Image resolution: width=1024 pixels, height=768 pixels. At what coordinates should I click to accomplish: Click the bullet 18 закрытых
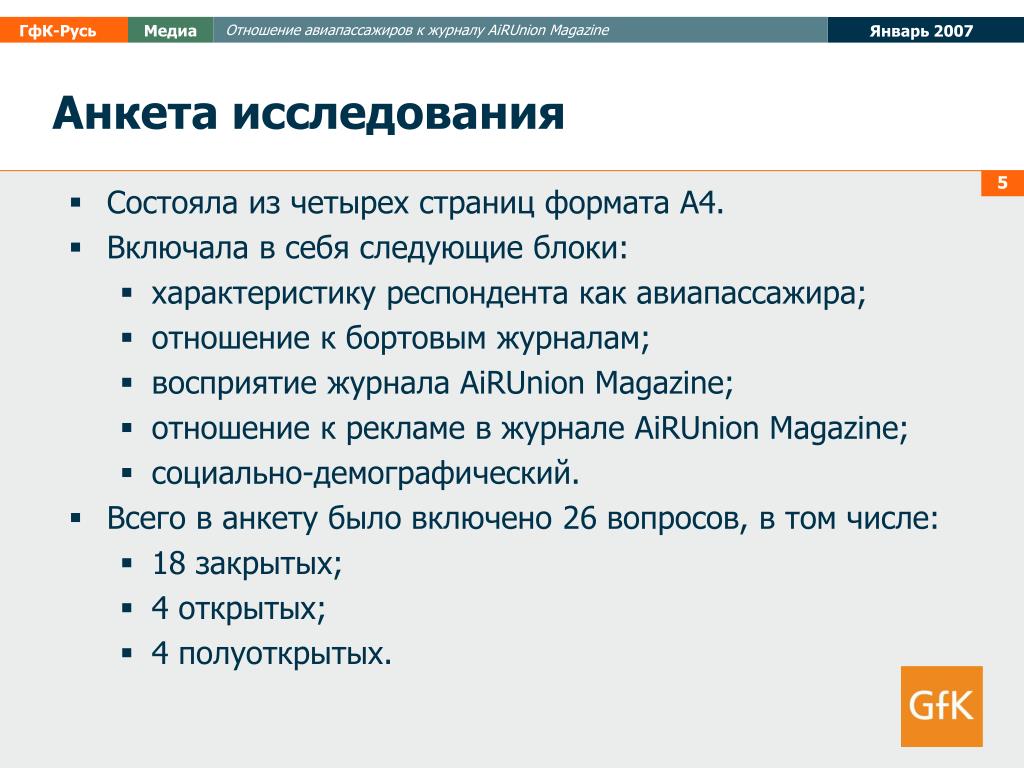tap(247, 564)
